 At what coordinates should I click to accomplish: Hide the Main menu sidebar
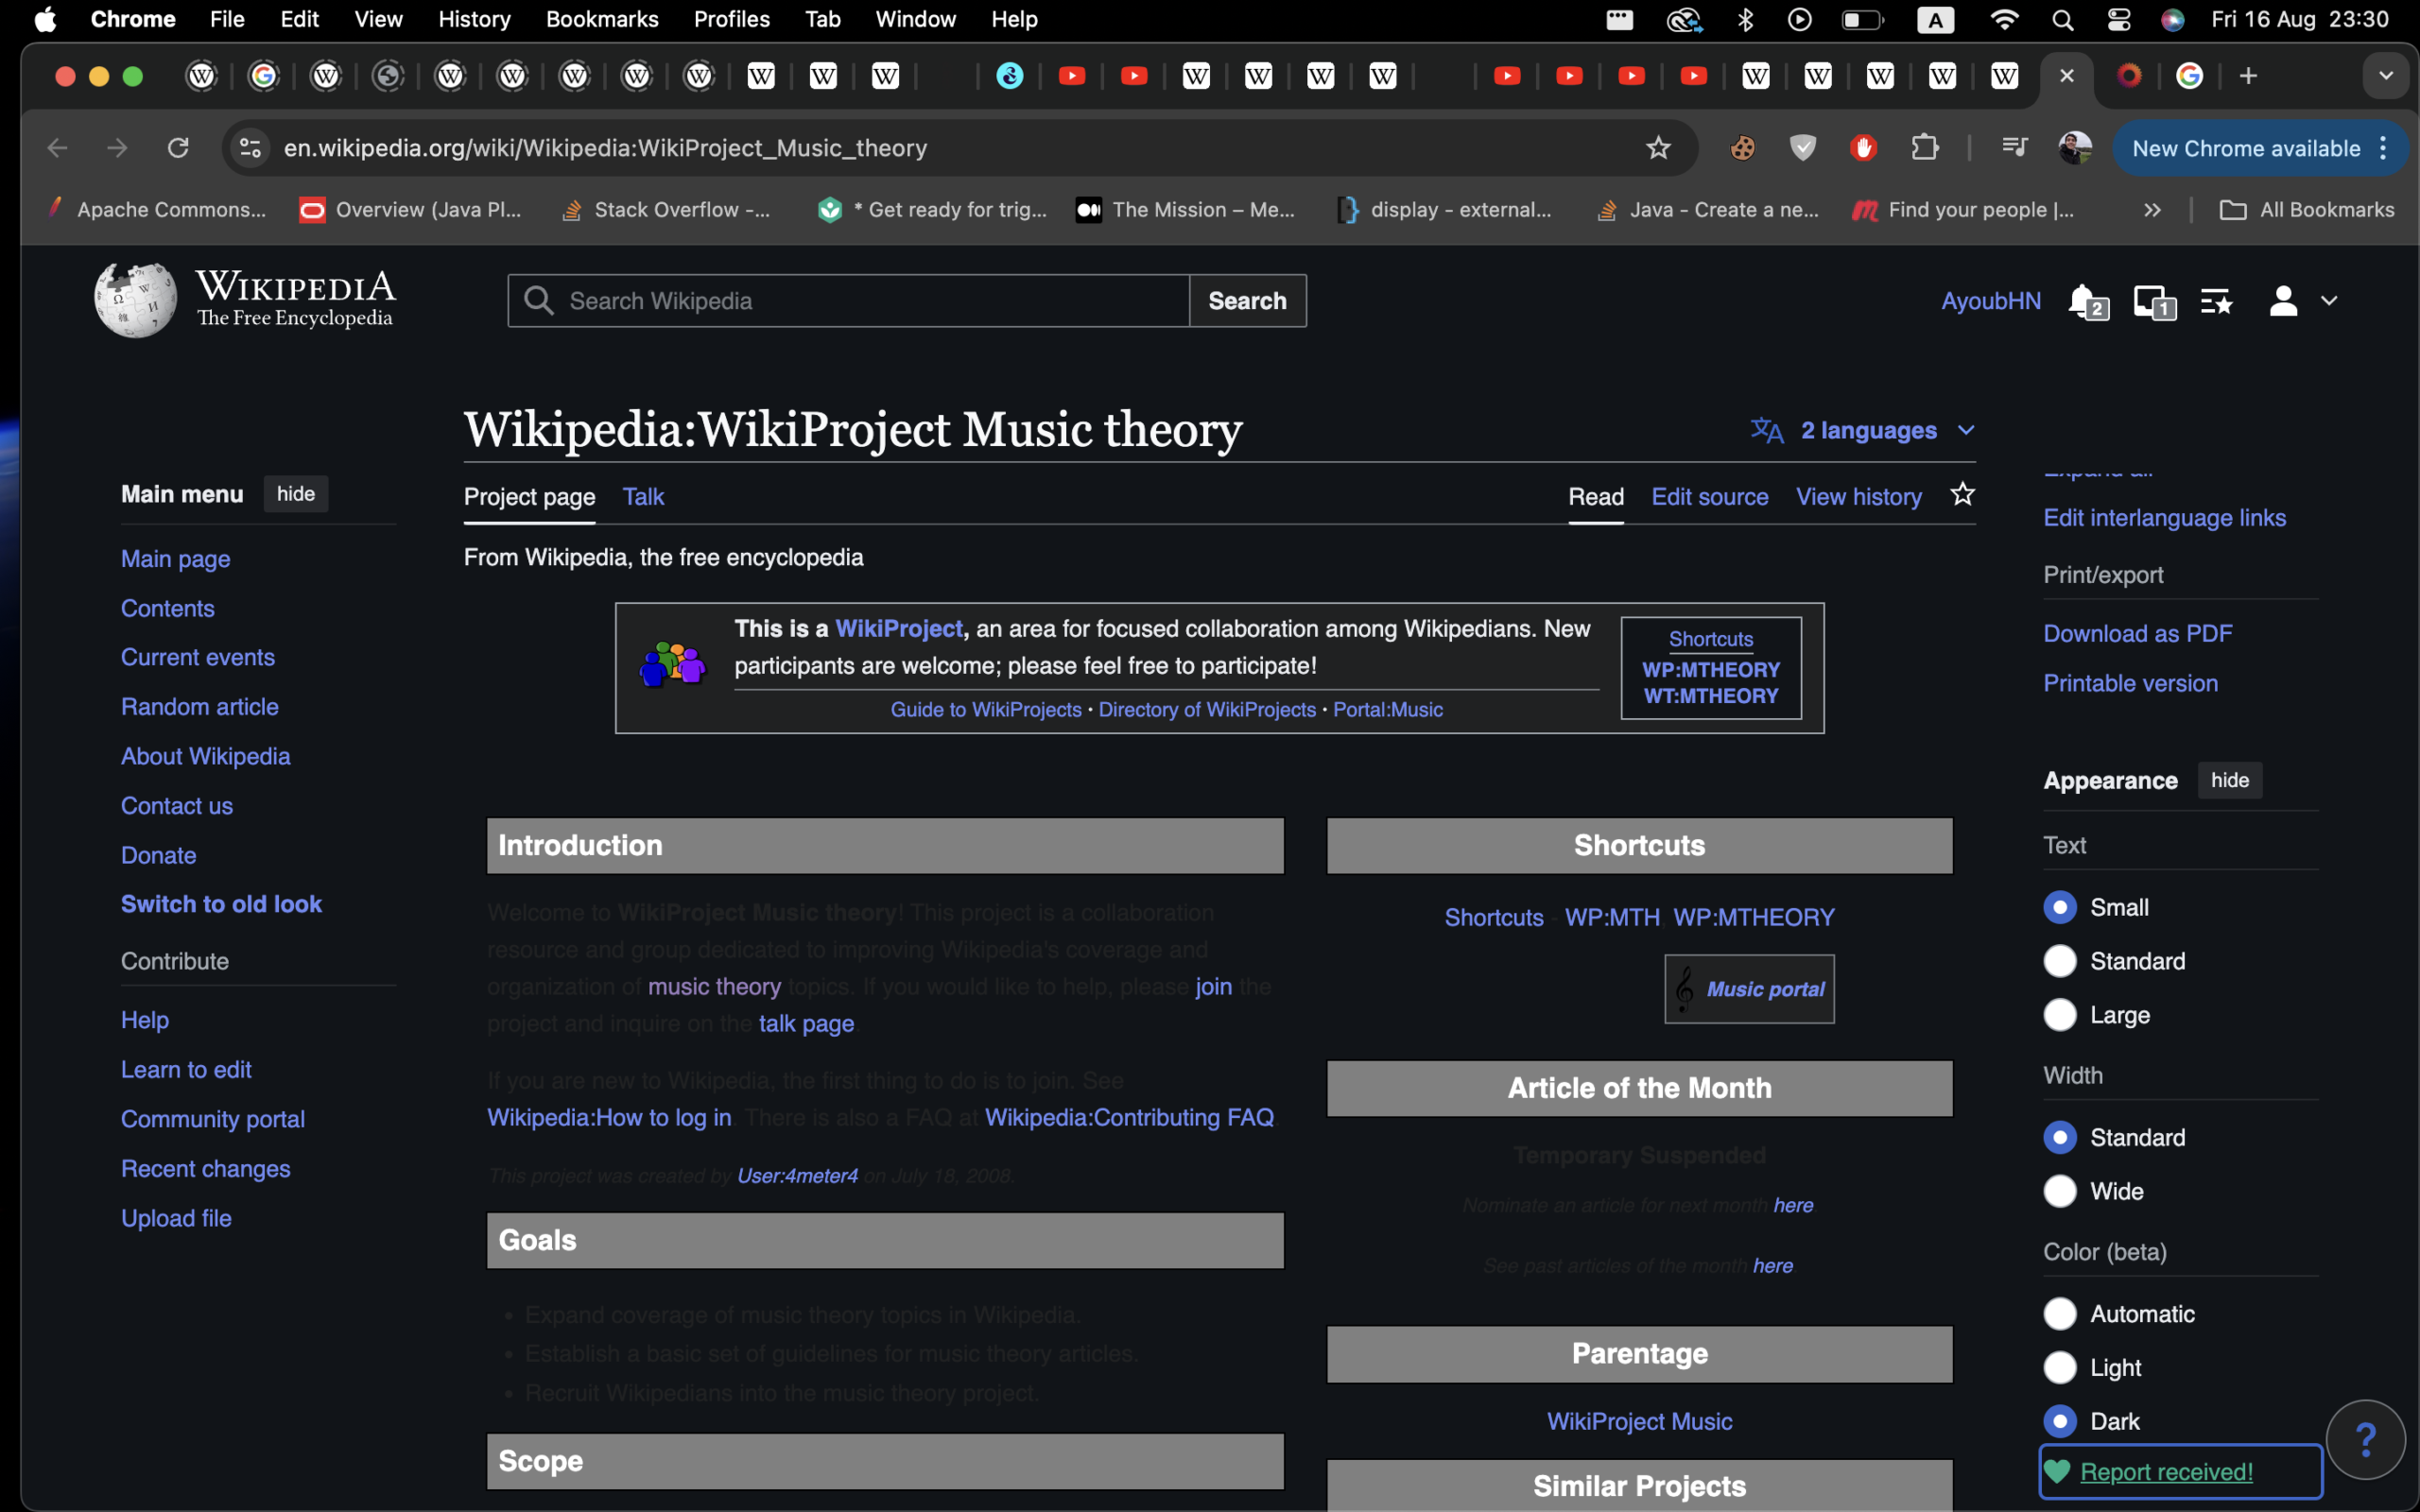(295, 494)
